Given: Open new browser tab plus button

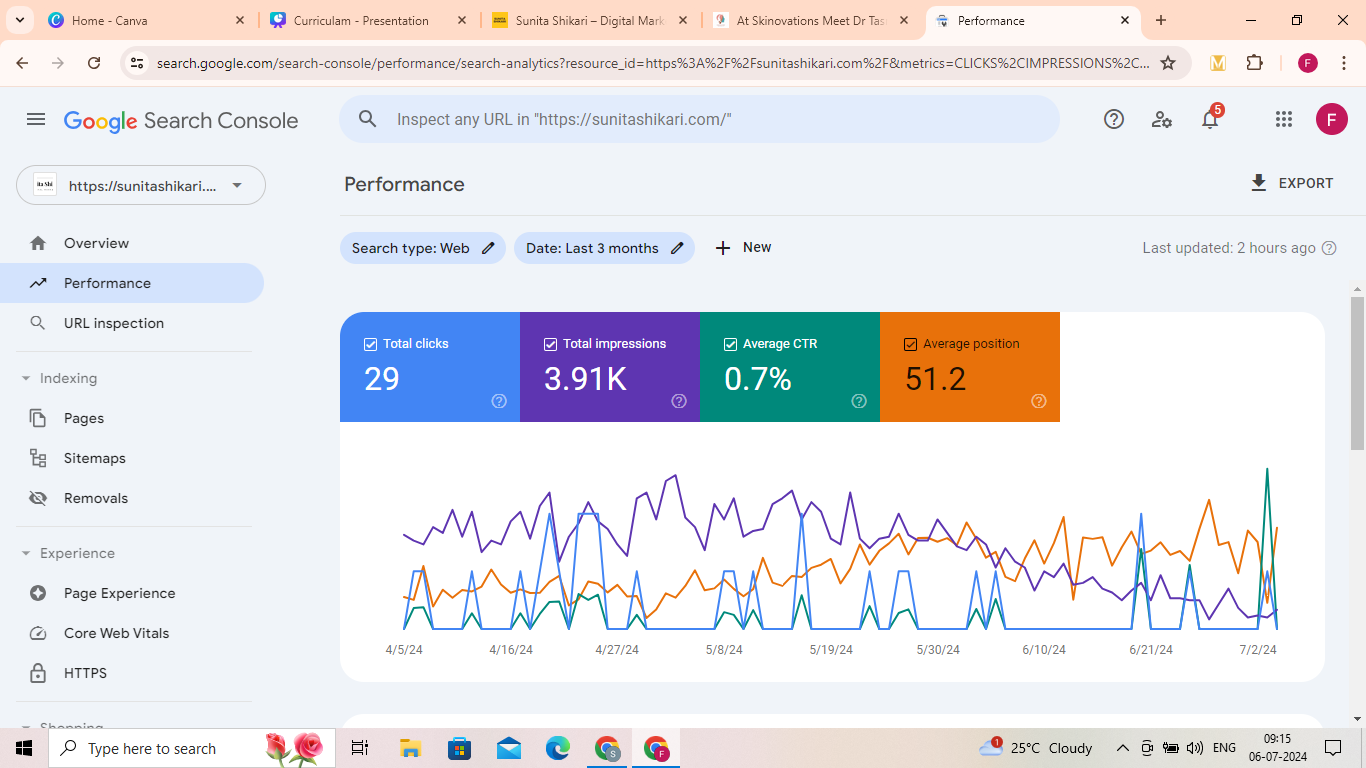Looking at the screenshot, I should 1160,20.
